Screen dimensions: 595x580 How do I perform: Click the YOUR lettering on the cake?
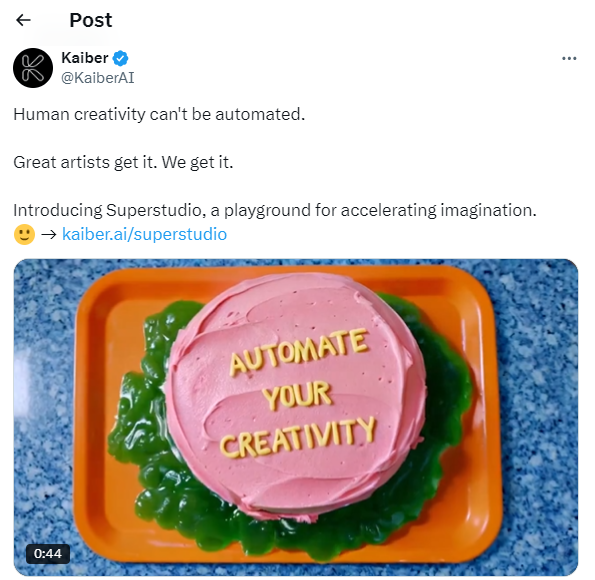click(297, 395)
